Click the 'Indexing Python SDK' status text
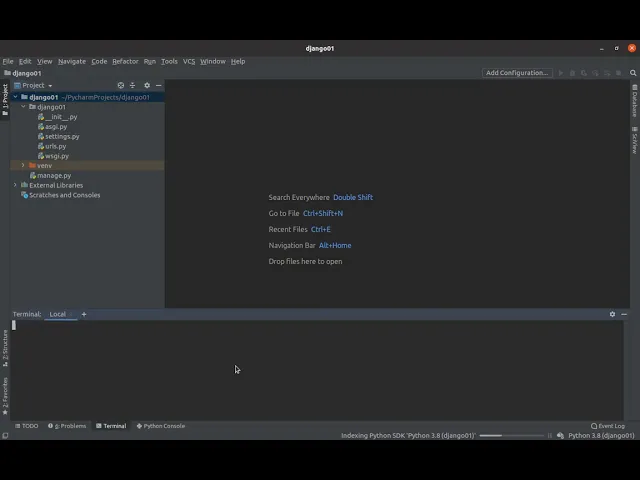The height and width of the screenshot is (480, 640). tap(409, 436)
